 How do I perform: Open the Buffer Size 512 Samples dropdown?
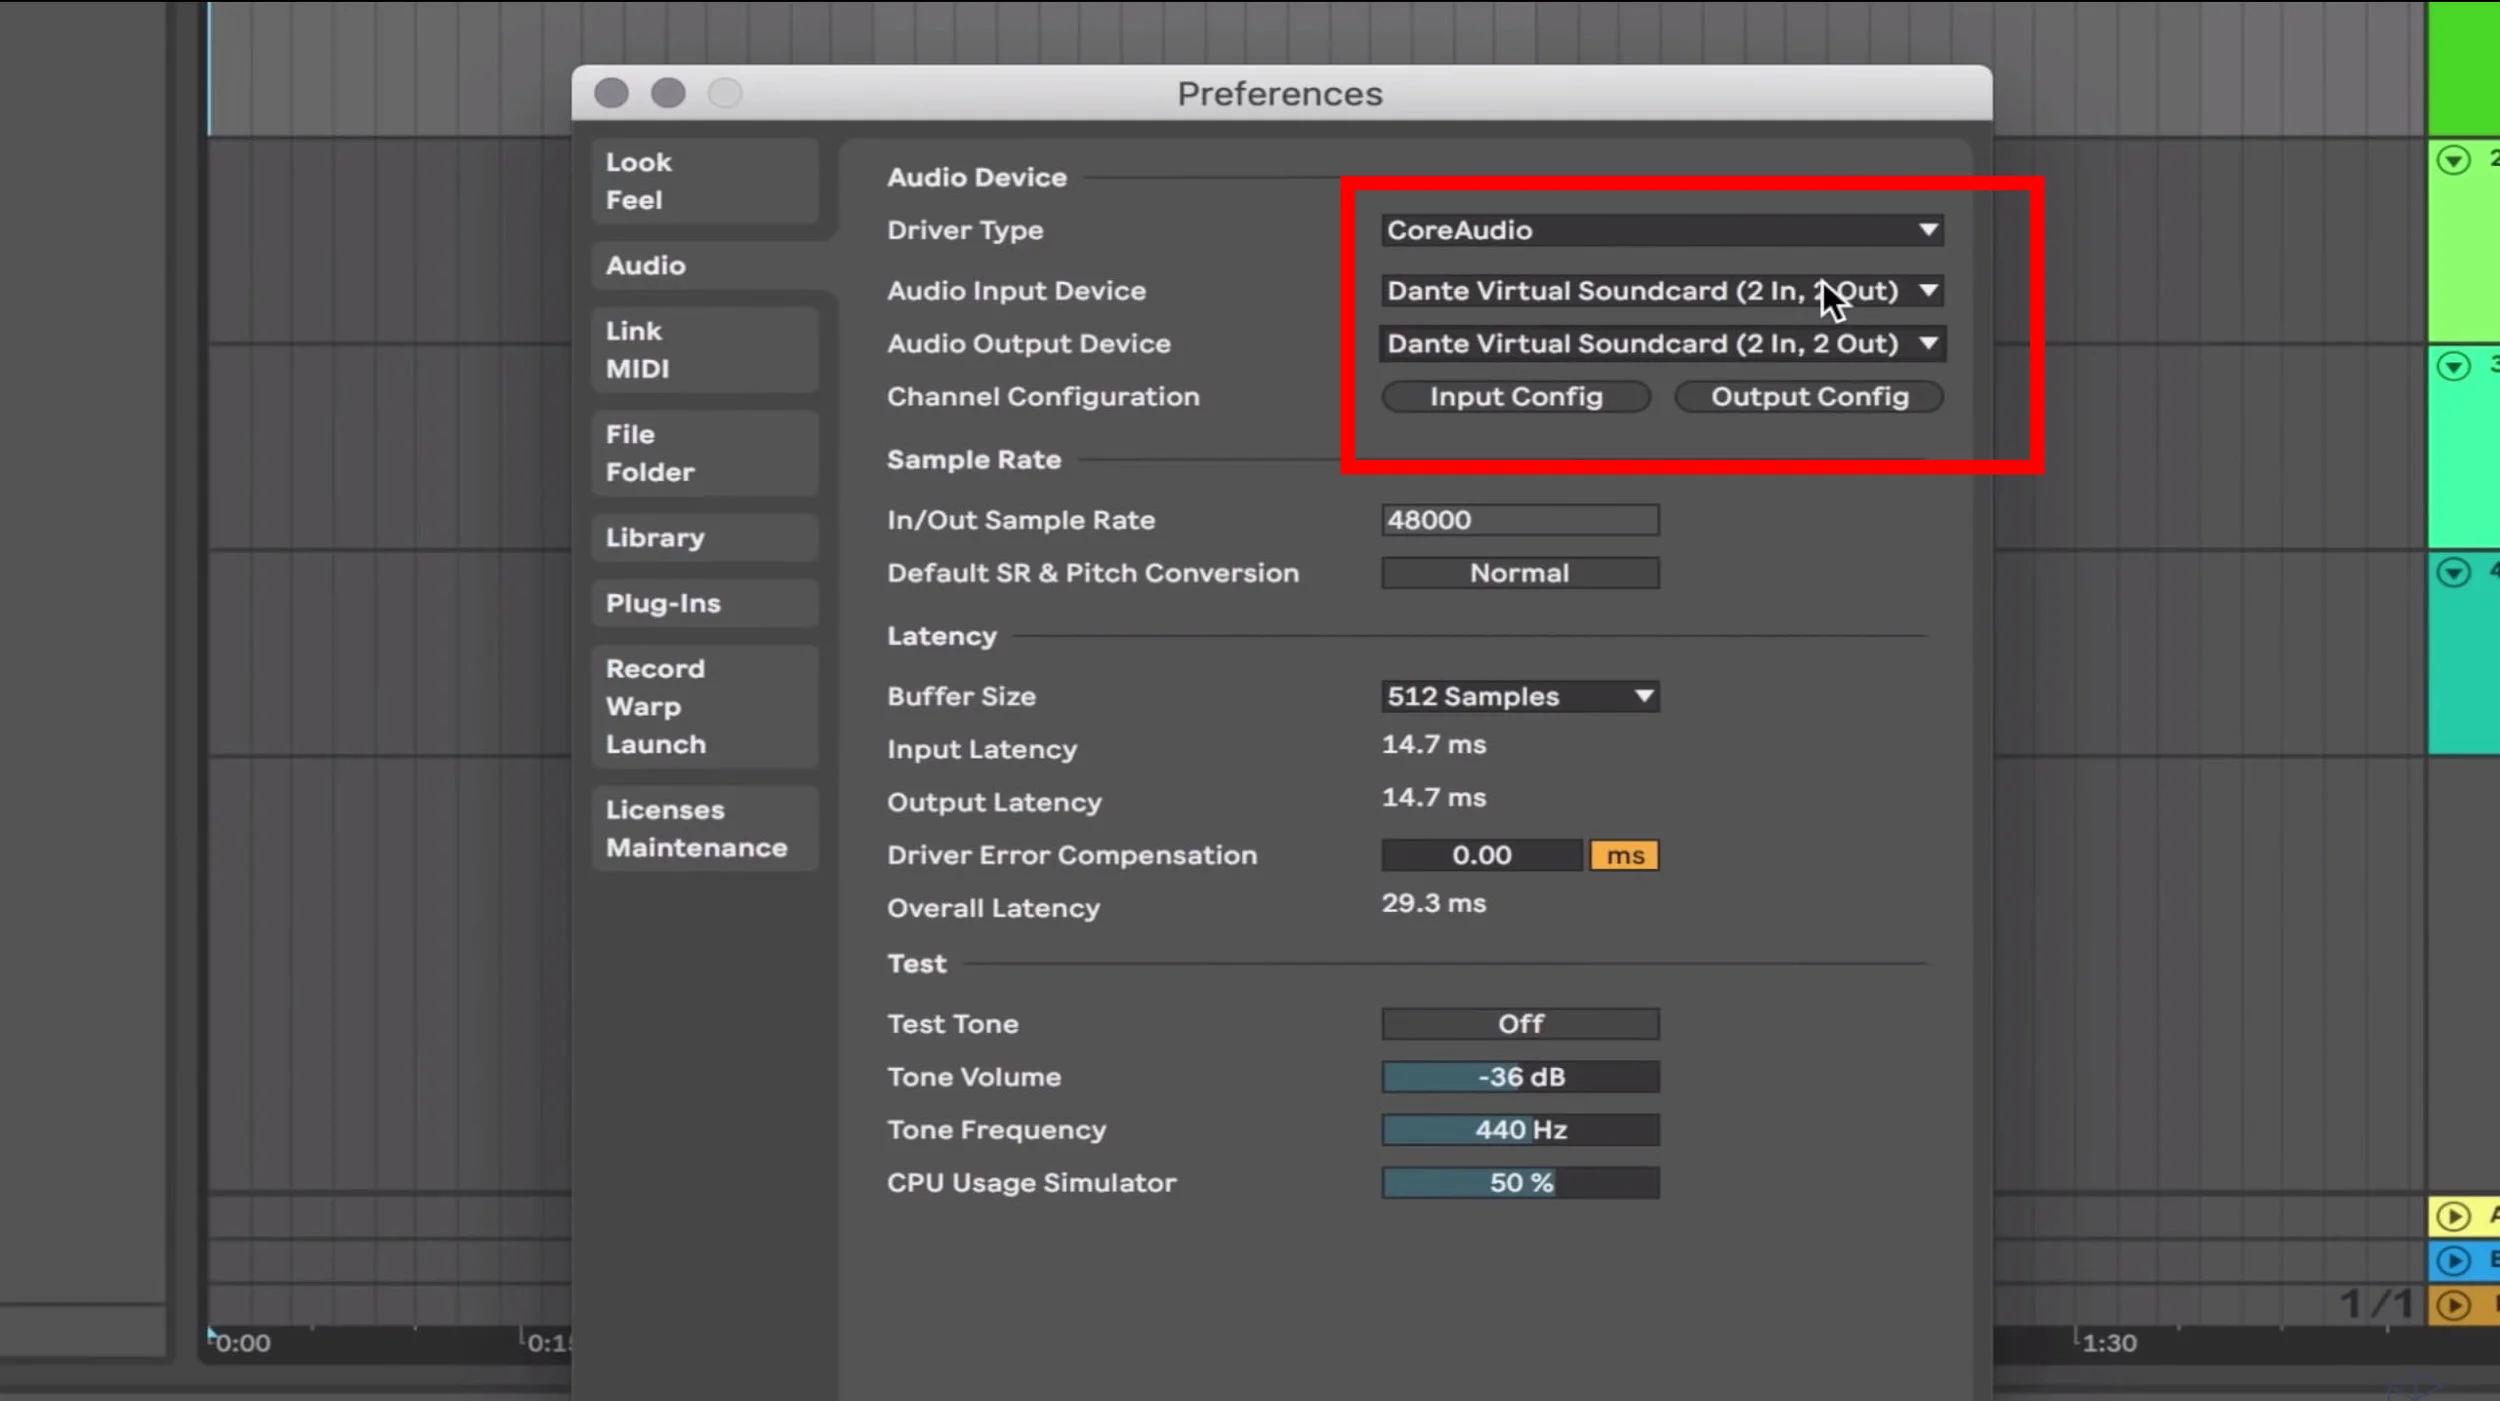click(x=1520, y=696)
